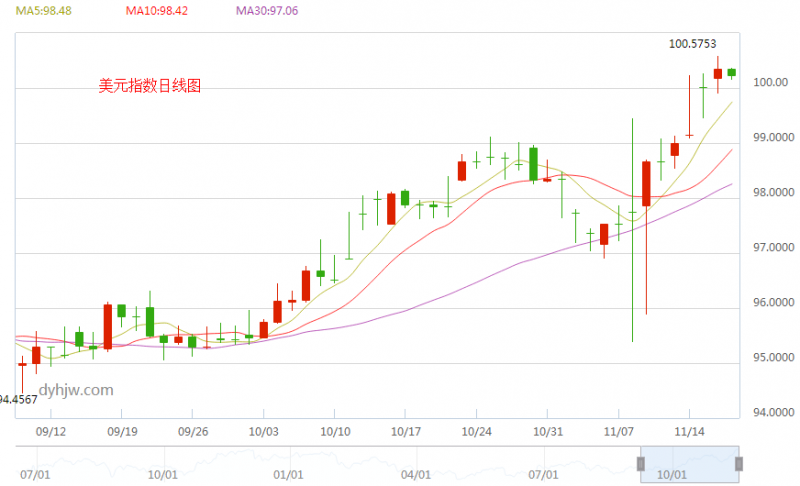
Task: Click the 97.0000 price axis label
Action: click(x=773, y=247)
